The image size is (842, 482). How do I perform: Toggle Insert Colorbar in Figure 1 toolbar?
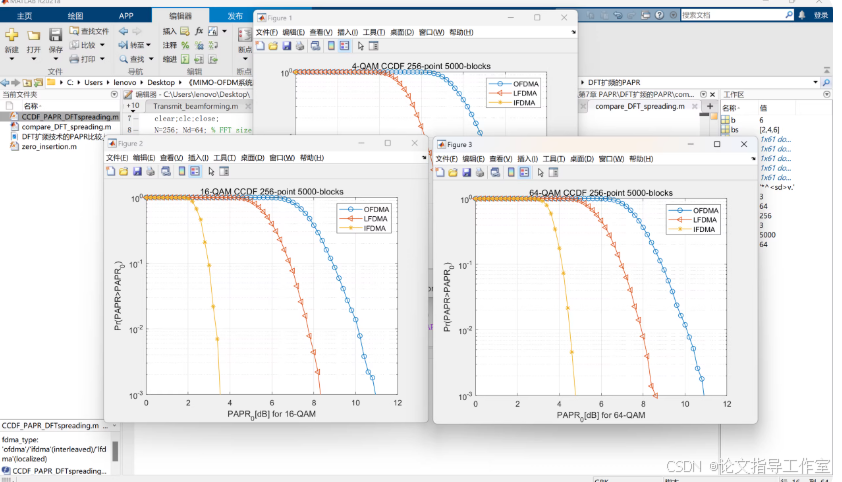[x=331, y=46]
